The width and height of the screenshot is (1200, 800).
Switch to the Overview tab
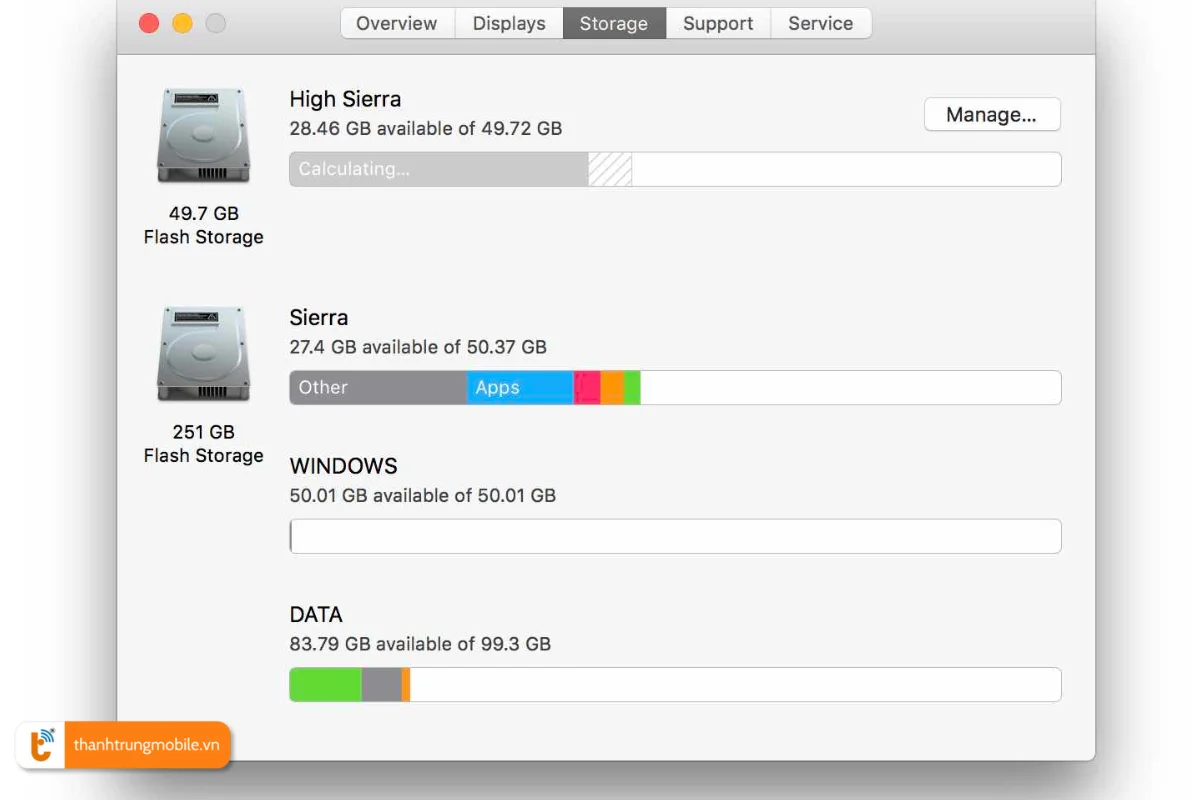(397, 23)
